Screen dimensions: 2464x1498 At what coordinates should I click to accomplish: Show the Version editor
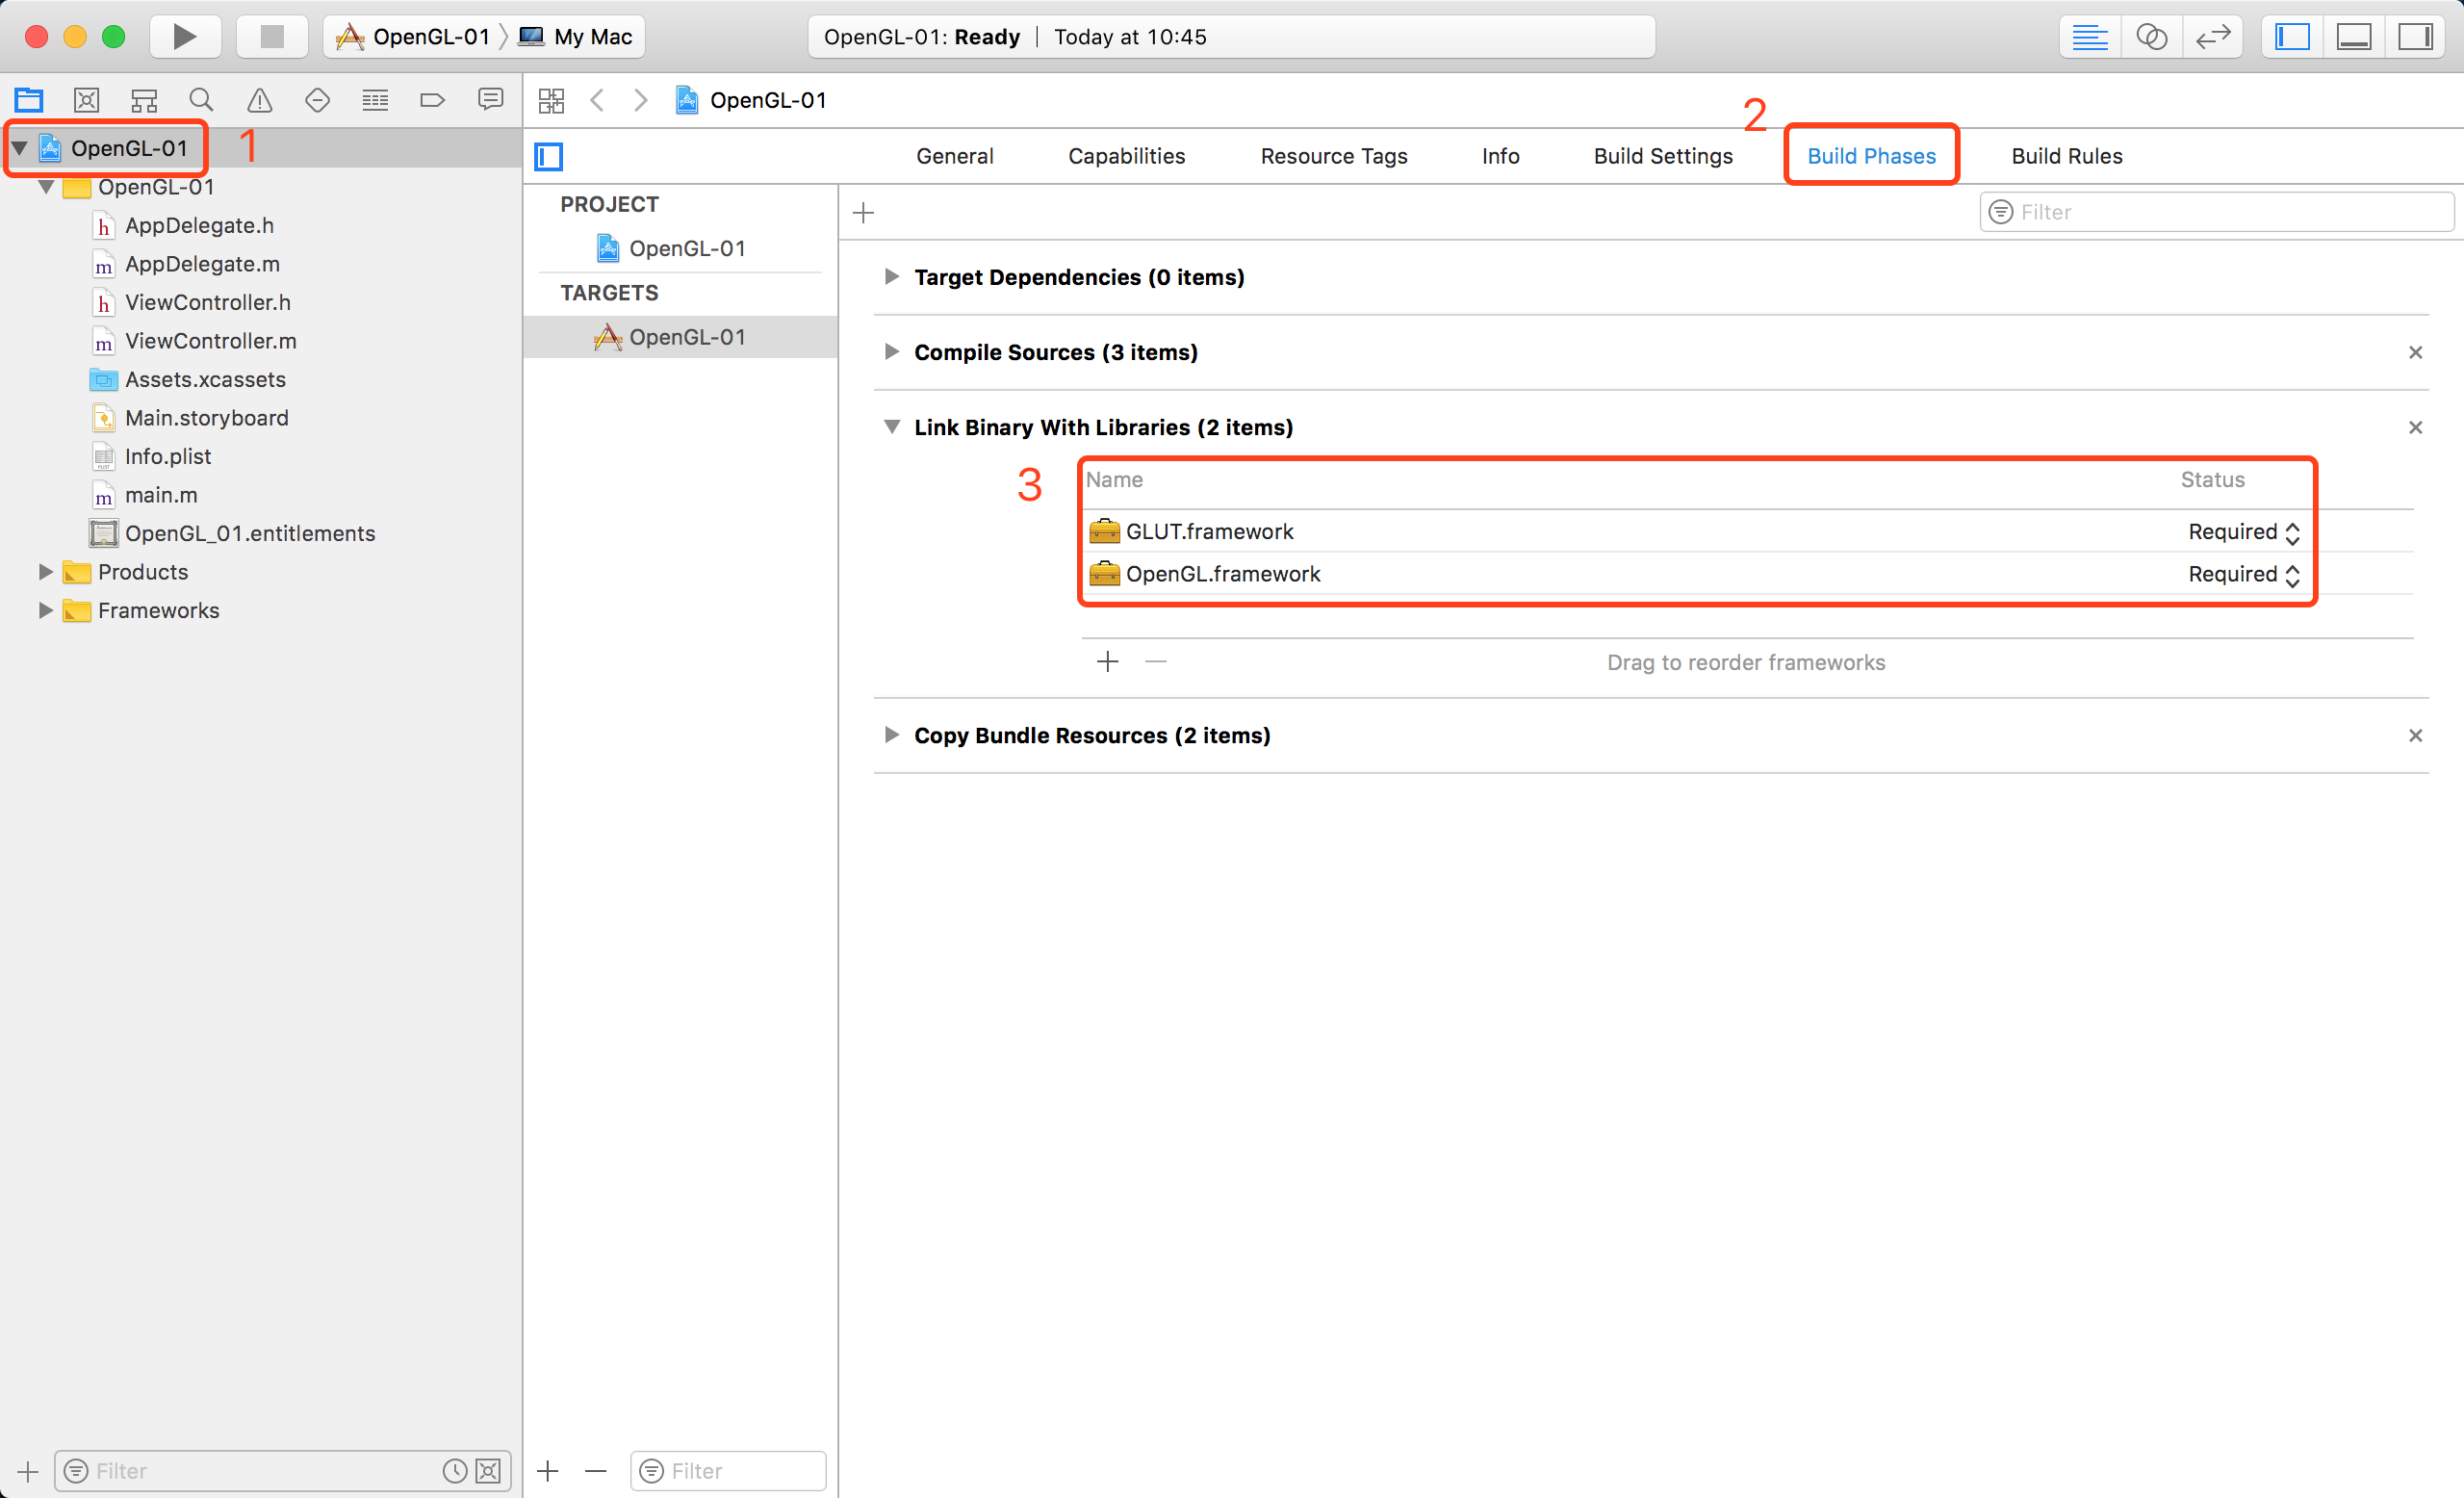coord(2213,37)
